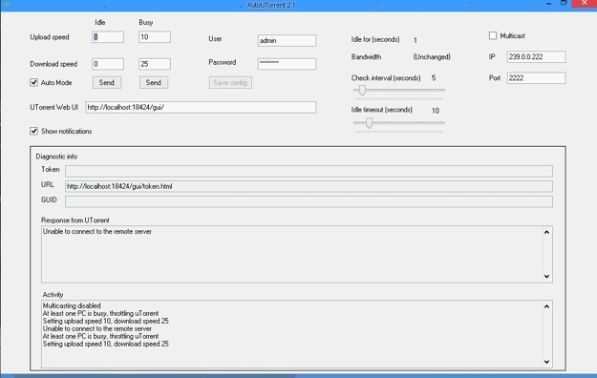Click the Token diagnostic field

pyautogui.click(x=309, y=171)
